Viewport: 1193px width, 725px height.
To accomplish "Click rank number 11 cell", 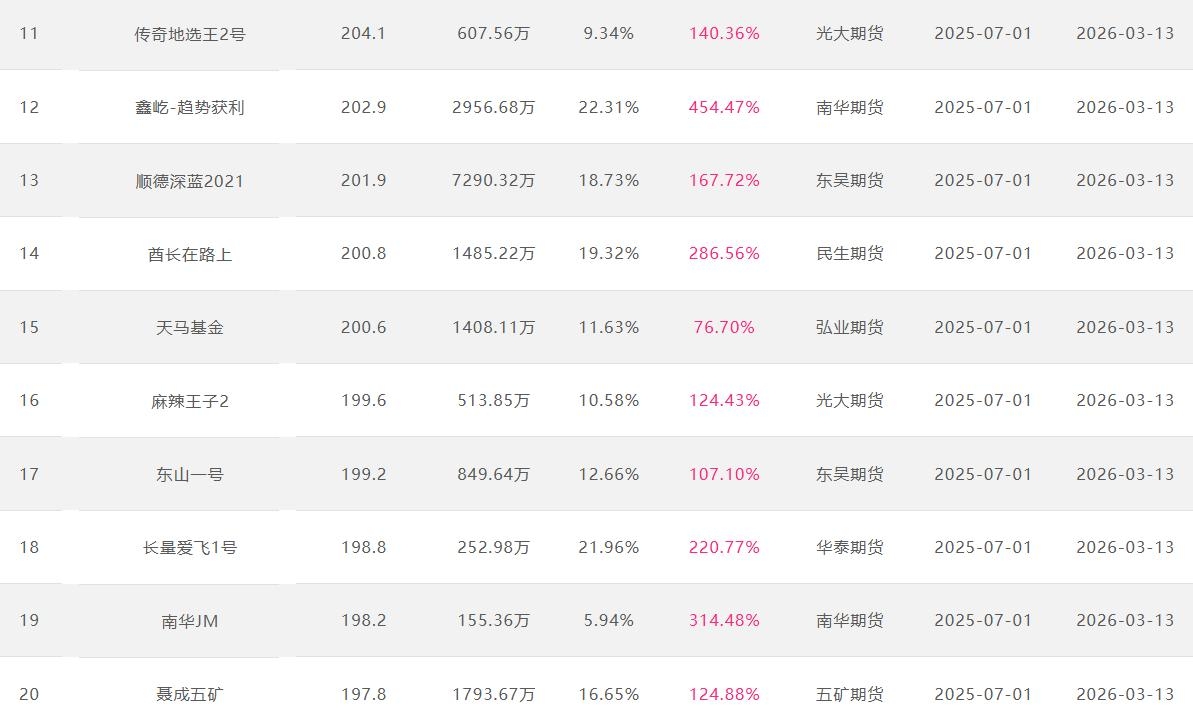I will (x=29, y=34).
